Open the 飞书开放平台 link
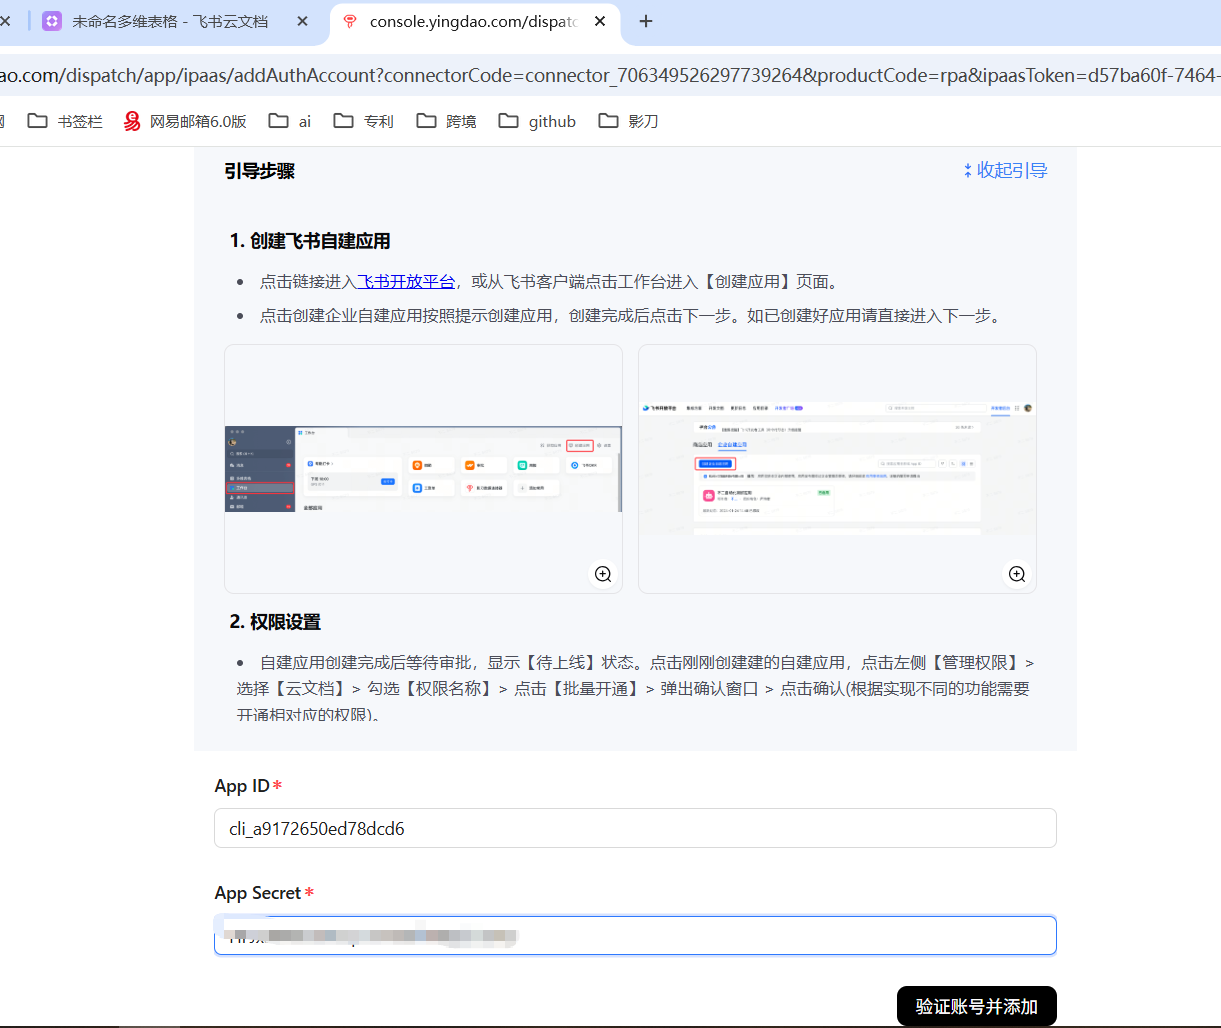Image resolution: width=1221 pixels, height=1028 pixels. click(x=407, y=282)
